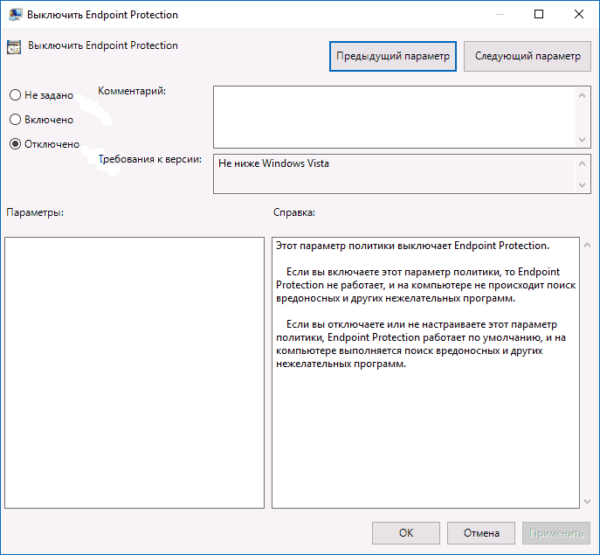Apply changes with 'Применить' button
This screenshot has height=555, width=600.
pyautogui.click(x=556, y=533)
